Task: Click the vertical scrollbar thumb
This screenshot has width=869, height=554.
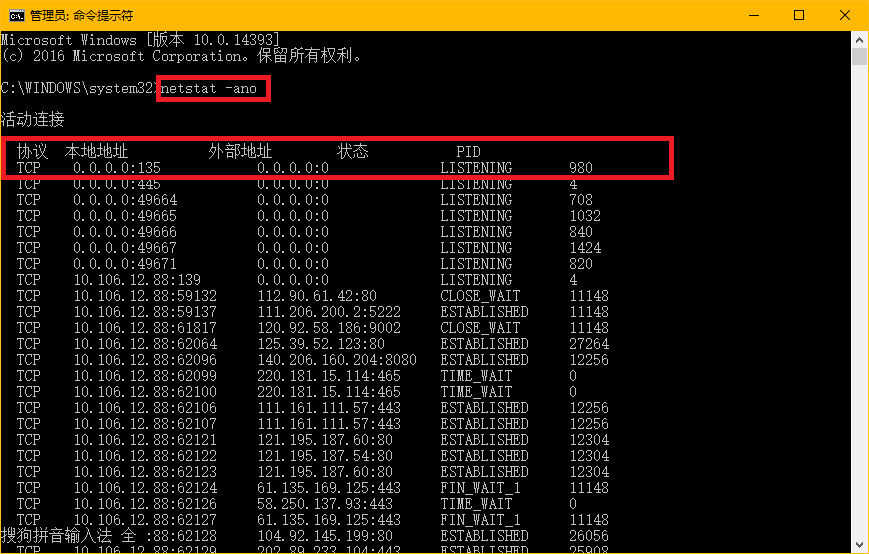Action: tap(859, 57)
